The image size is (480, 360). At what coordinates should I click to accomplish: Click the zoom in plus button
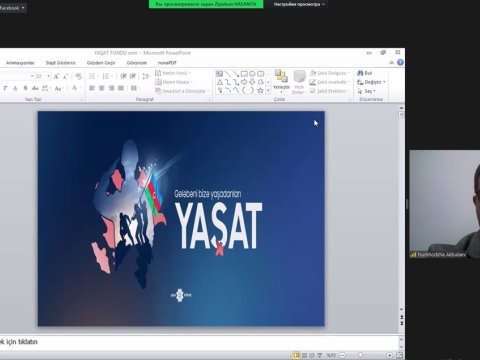(389, 355)
